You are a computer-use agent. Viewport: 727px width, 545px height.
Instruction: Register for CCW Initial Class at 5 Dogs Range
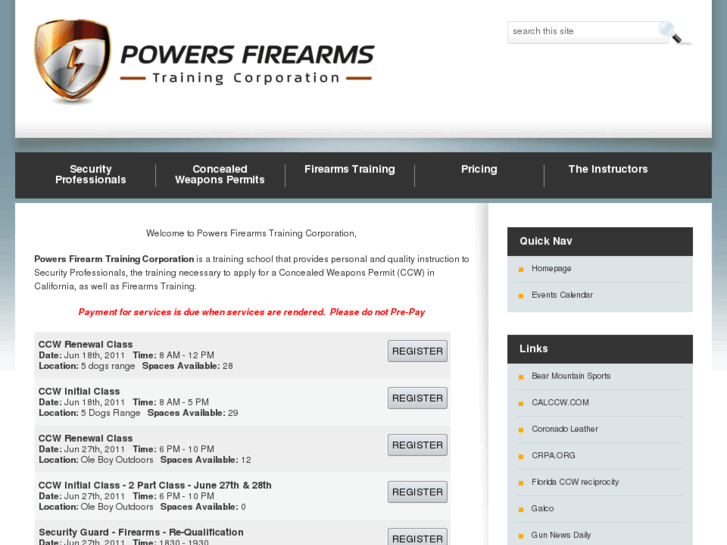[417, 398]
